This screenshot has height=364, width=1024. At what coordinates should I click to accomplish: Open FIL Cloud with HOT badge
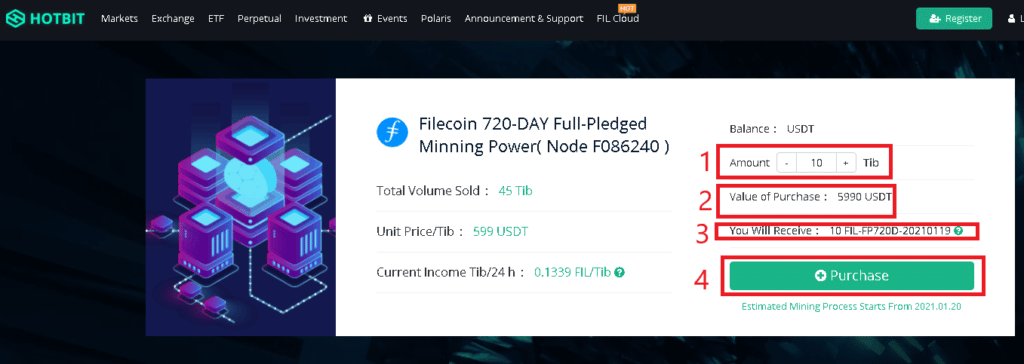click(x=618, y=18)
